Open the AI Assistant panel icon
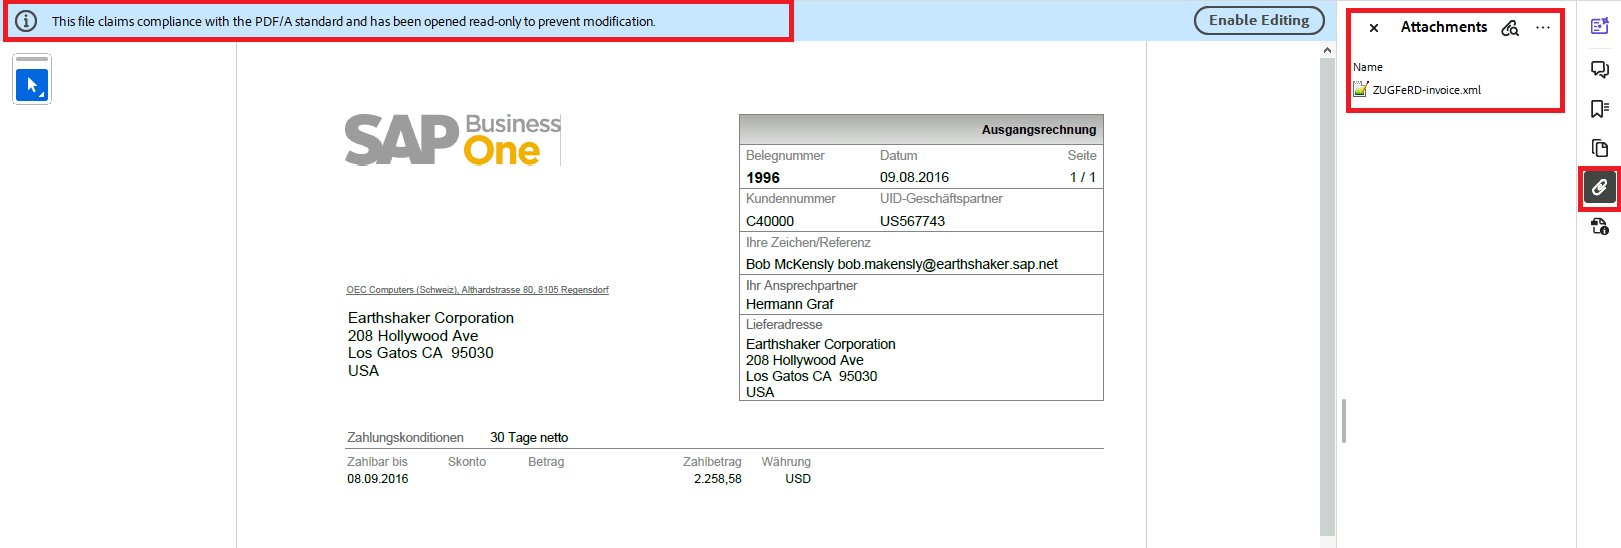Screen dimensions: 1621x548 (x=1599, y=27)
